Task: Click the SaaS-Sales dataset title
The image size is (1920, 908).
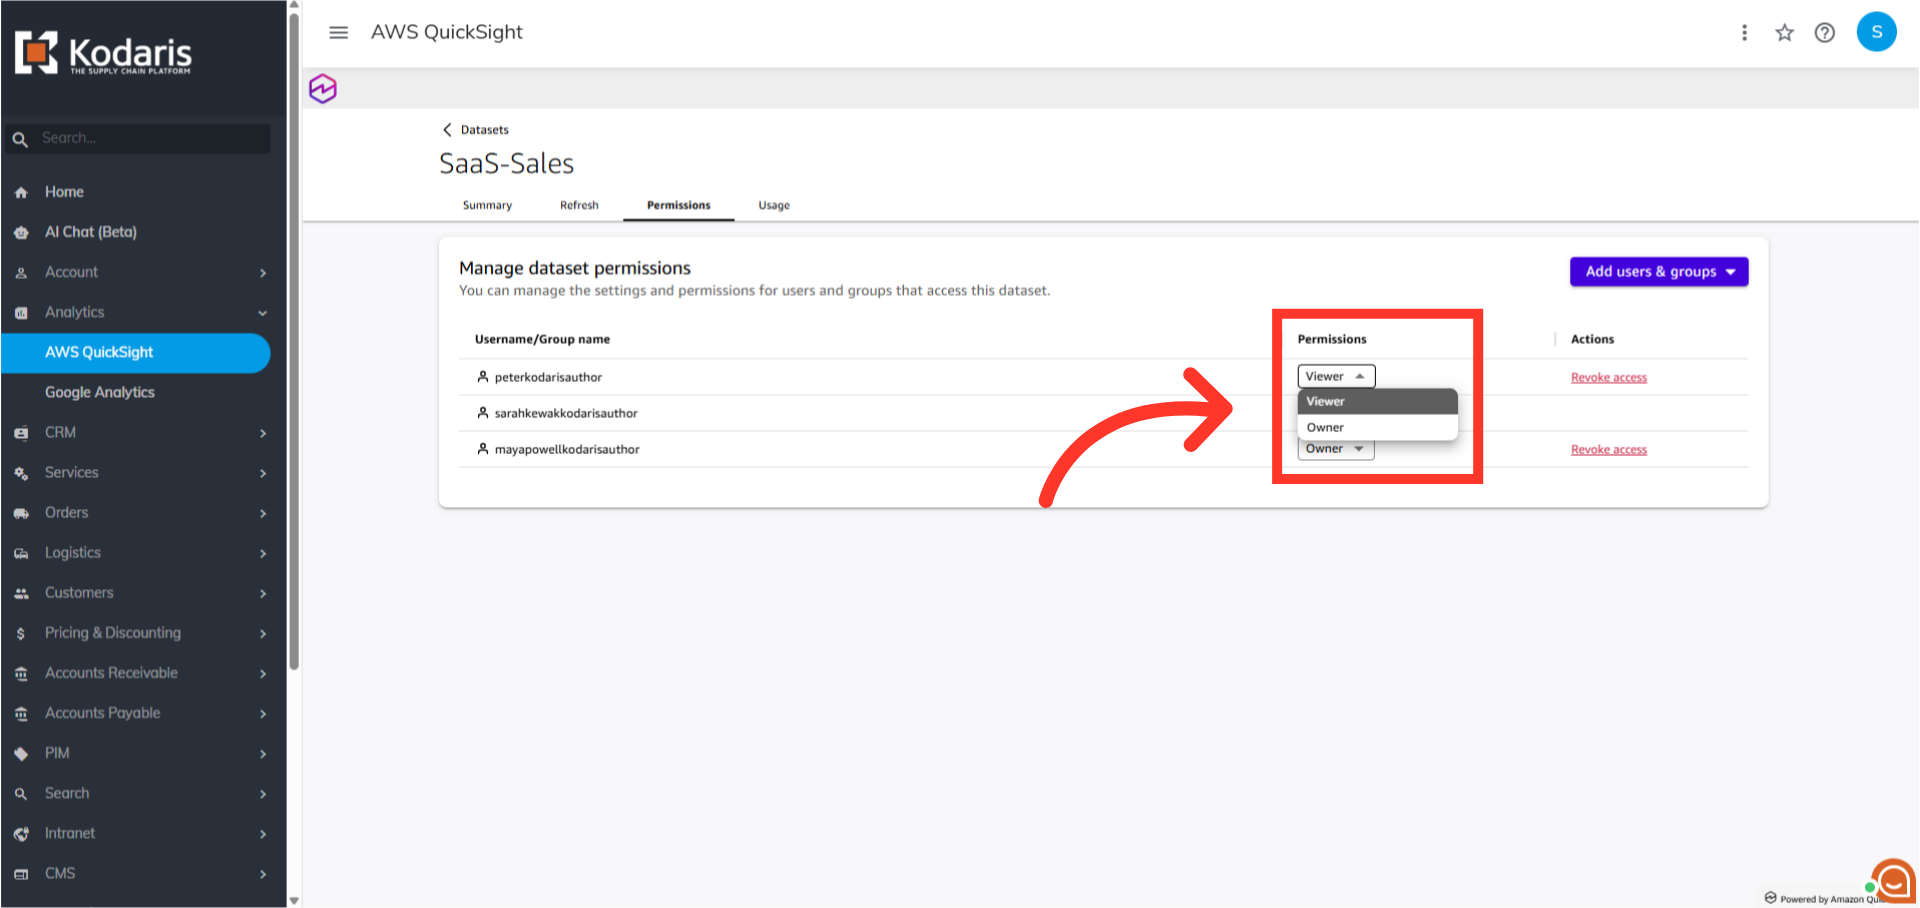Action: [x=507, y=164]
